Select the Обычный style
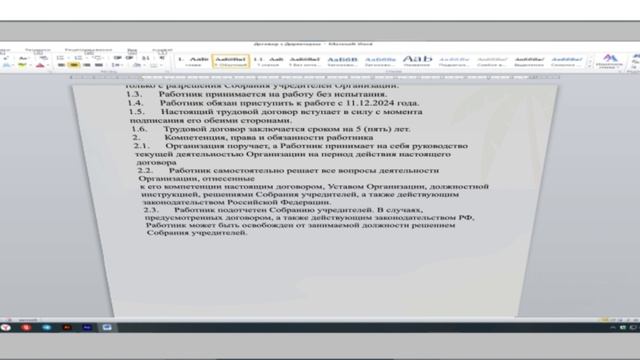 tap(231, 61)
